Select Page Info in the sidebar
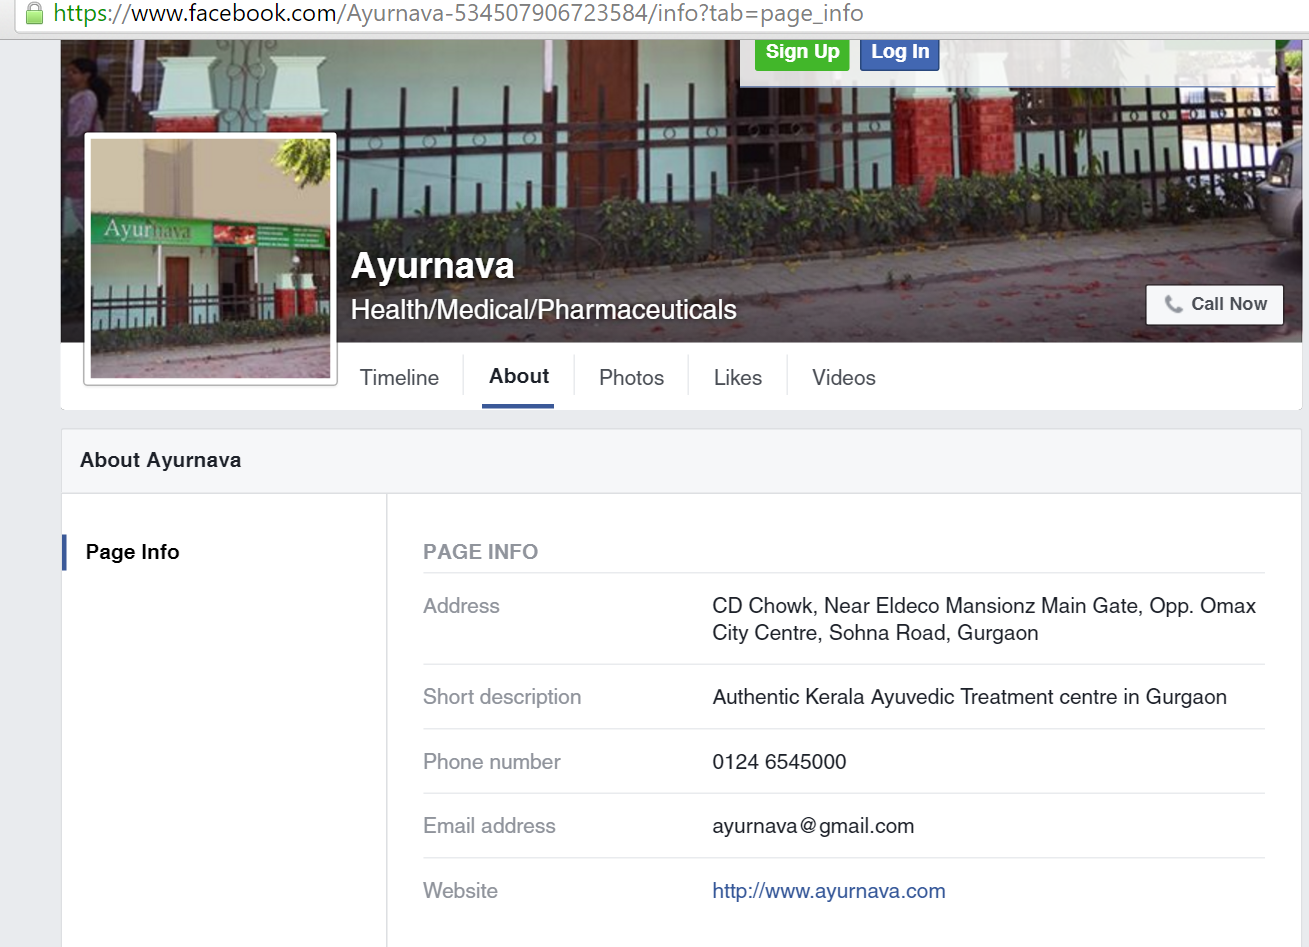Viewport: 1309px width, 947px height. pos(132,552)
